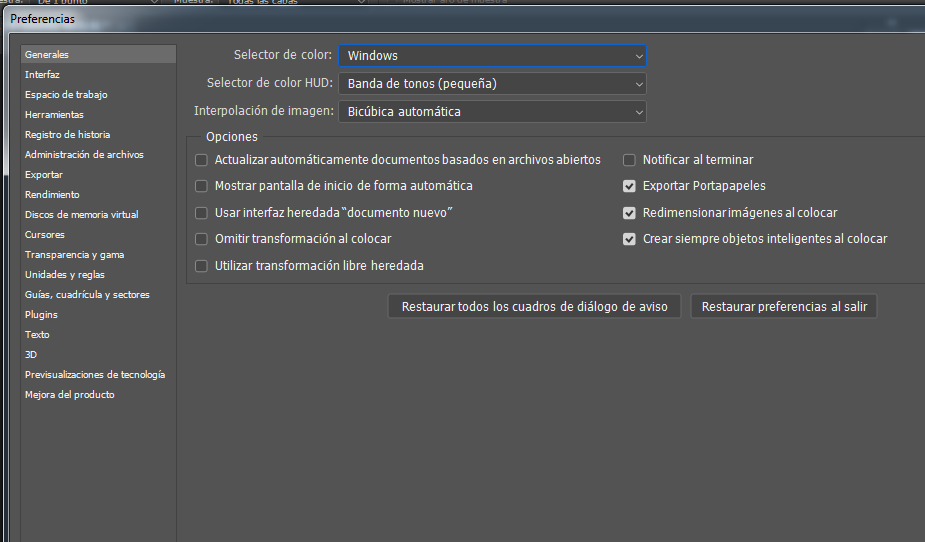This screenshot has width=925, height=542.
Task: Click Restaurar todos los cuadros de diálogo de aviso
Action: [534, 307]
